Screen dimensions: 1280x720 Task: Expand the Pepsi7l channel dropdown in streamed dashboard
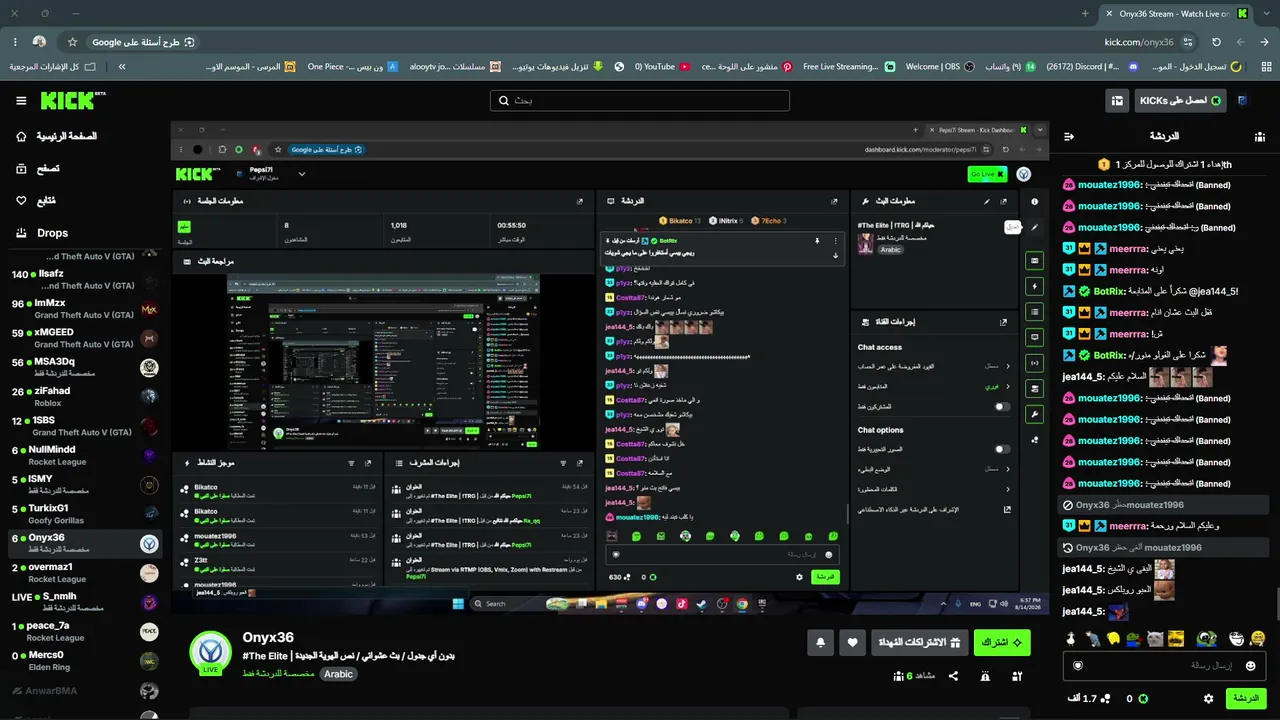click(301, 174)
